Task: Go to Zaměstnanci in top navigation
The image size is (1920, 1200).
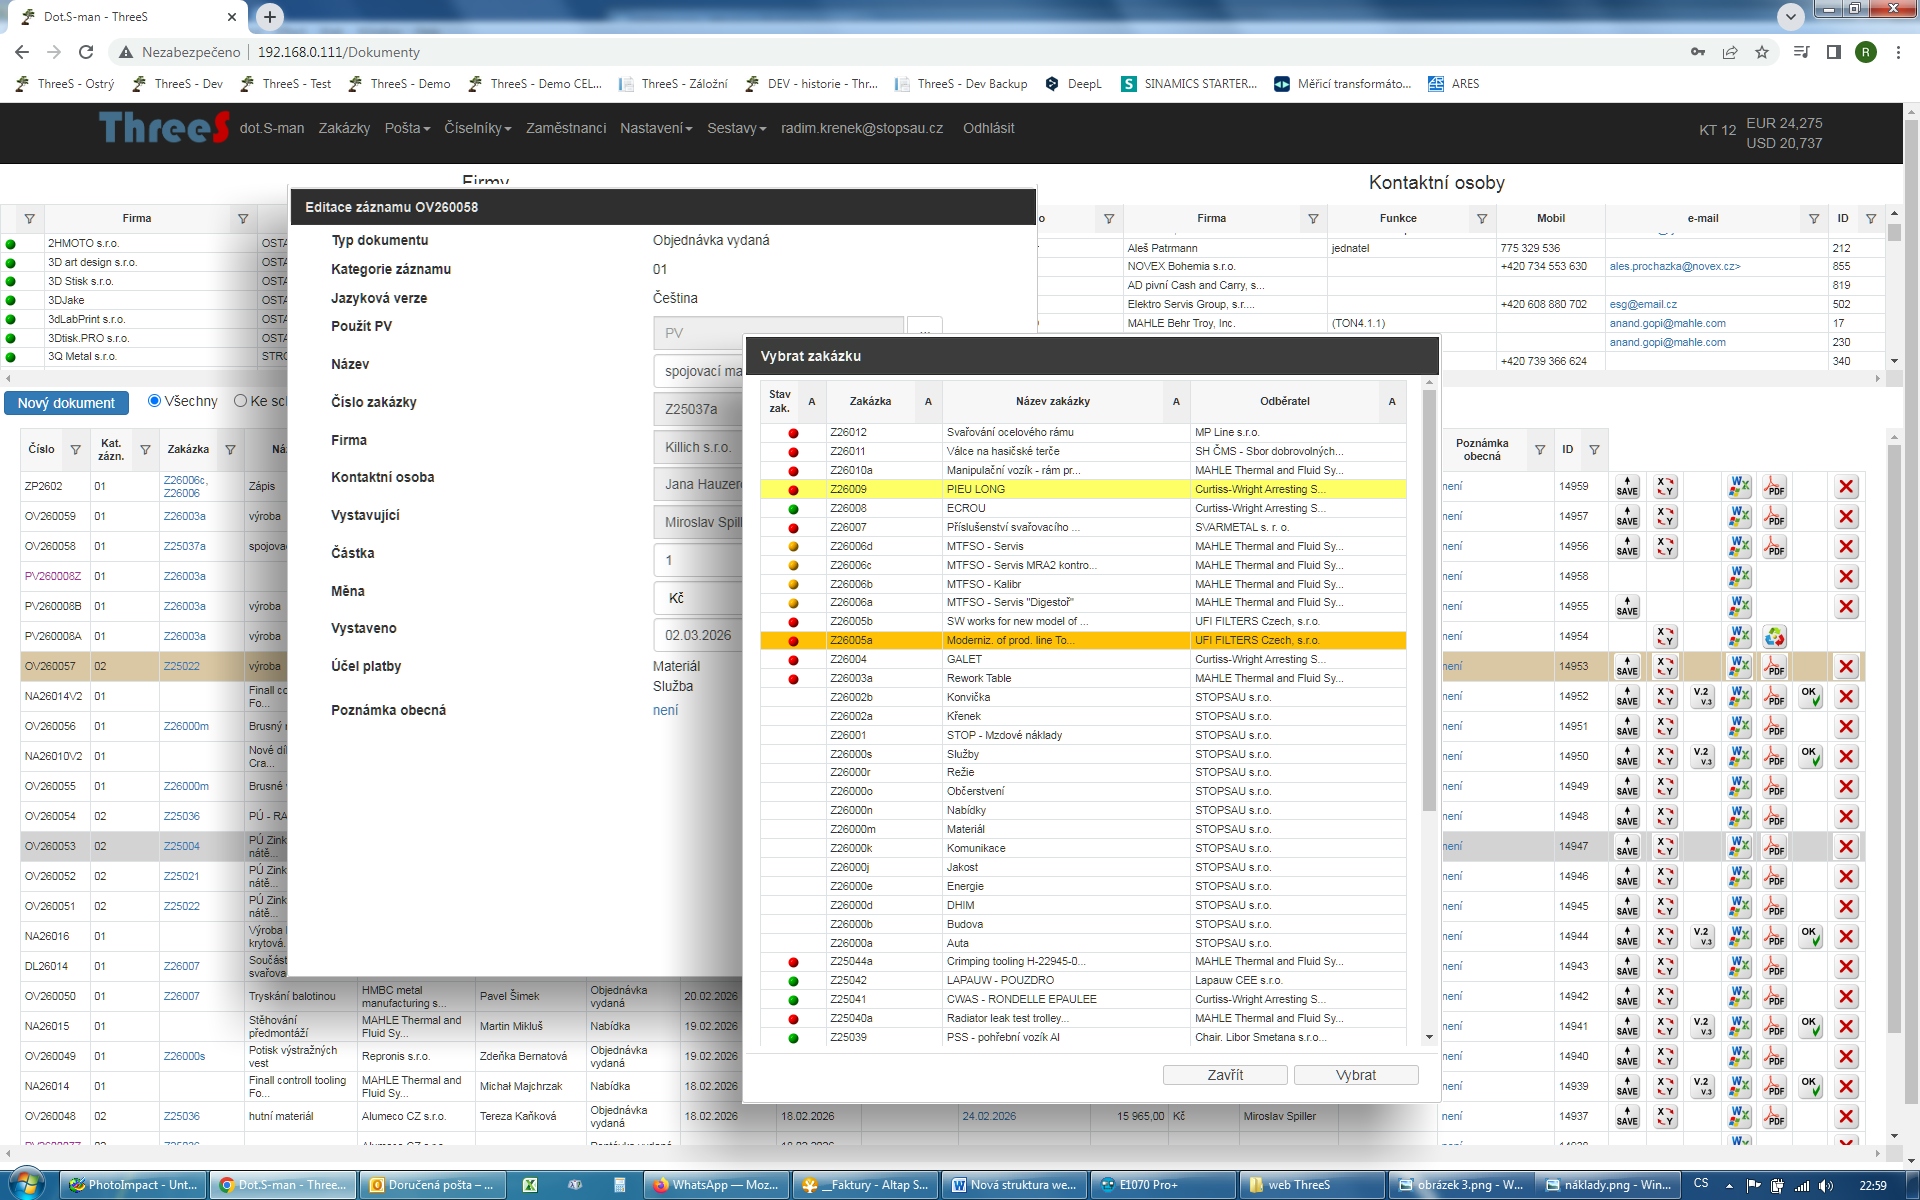Action: pos(566,128)
